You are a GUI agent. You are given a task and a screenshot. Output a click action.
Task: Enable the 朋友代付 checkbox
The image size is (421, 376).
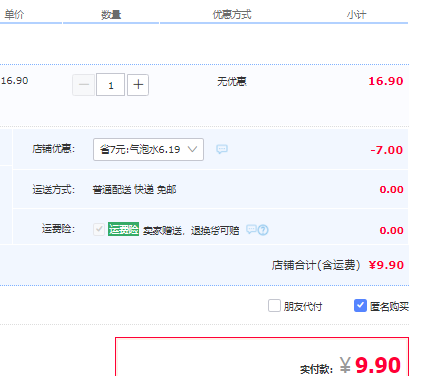[274, 305]
